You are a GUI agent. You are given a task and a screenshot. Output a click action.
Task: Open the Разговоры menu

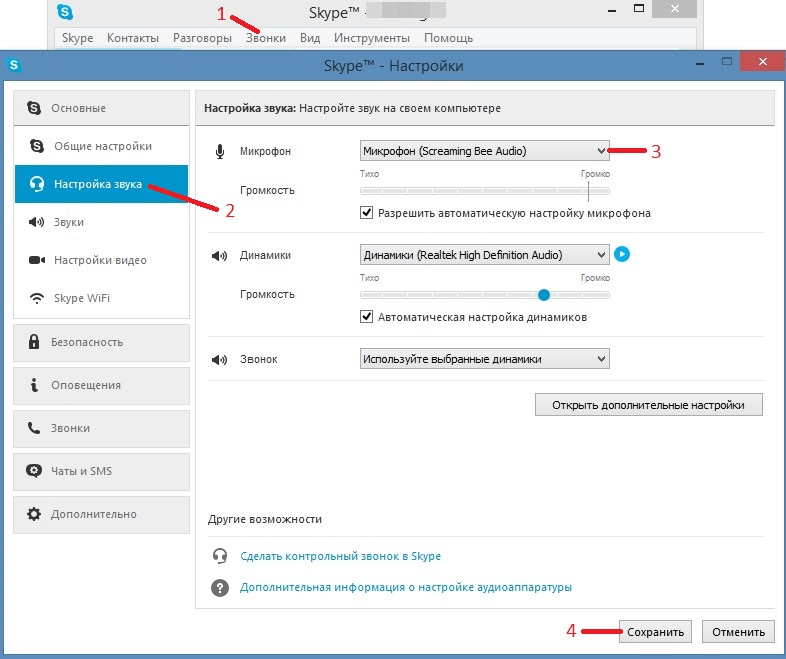point(203,38)
